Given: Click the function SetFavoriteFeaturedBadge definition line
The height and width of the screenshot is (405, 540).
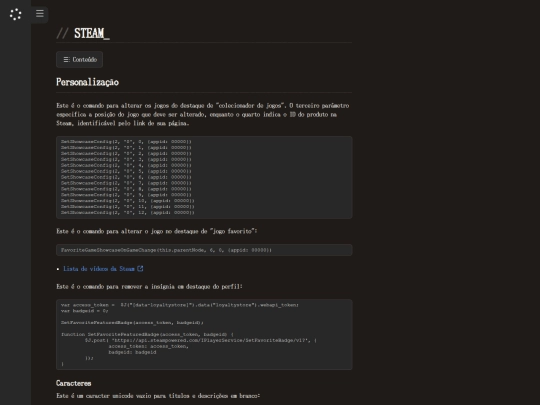Looking at the screenshot, I should coord(147,334).
